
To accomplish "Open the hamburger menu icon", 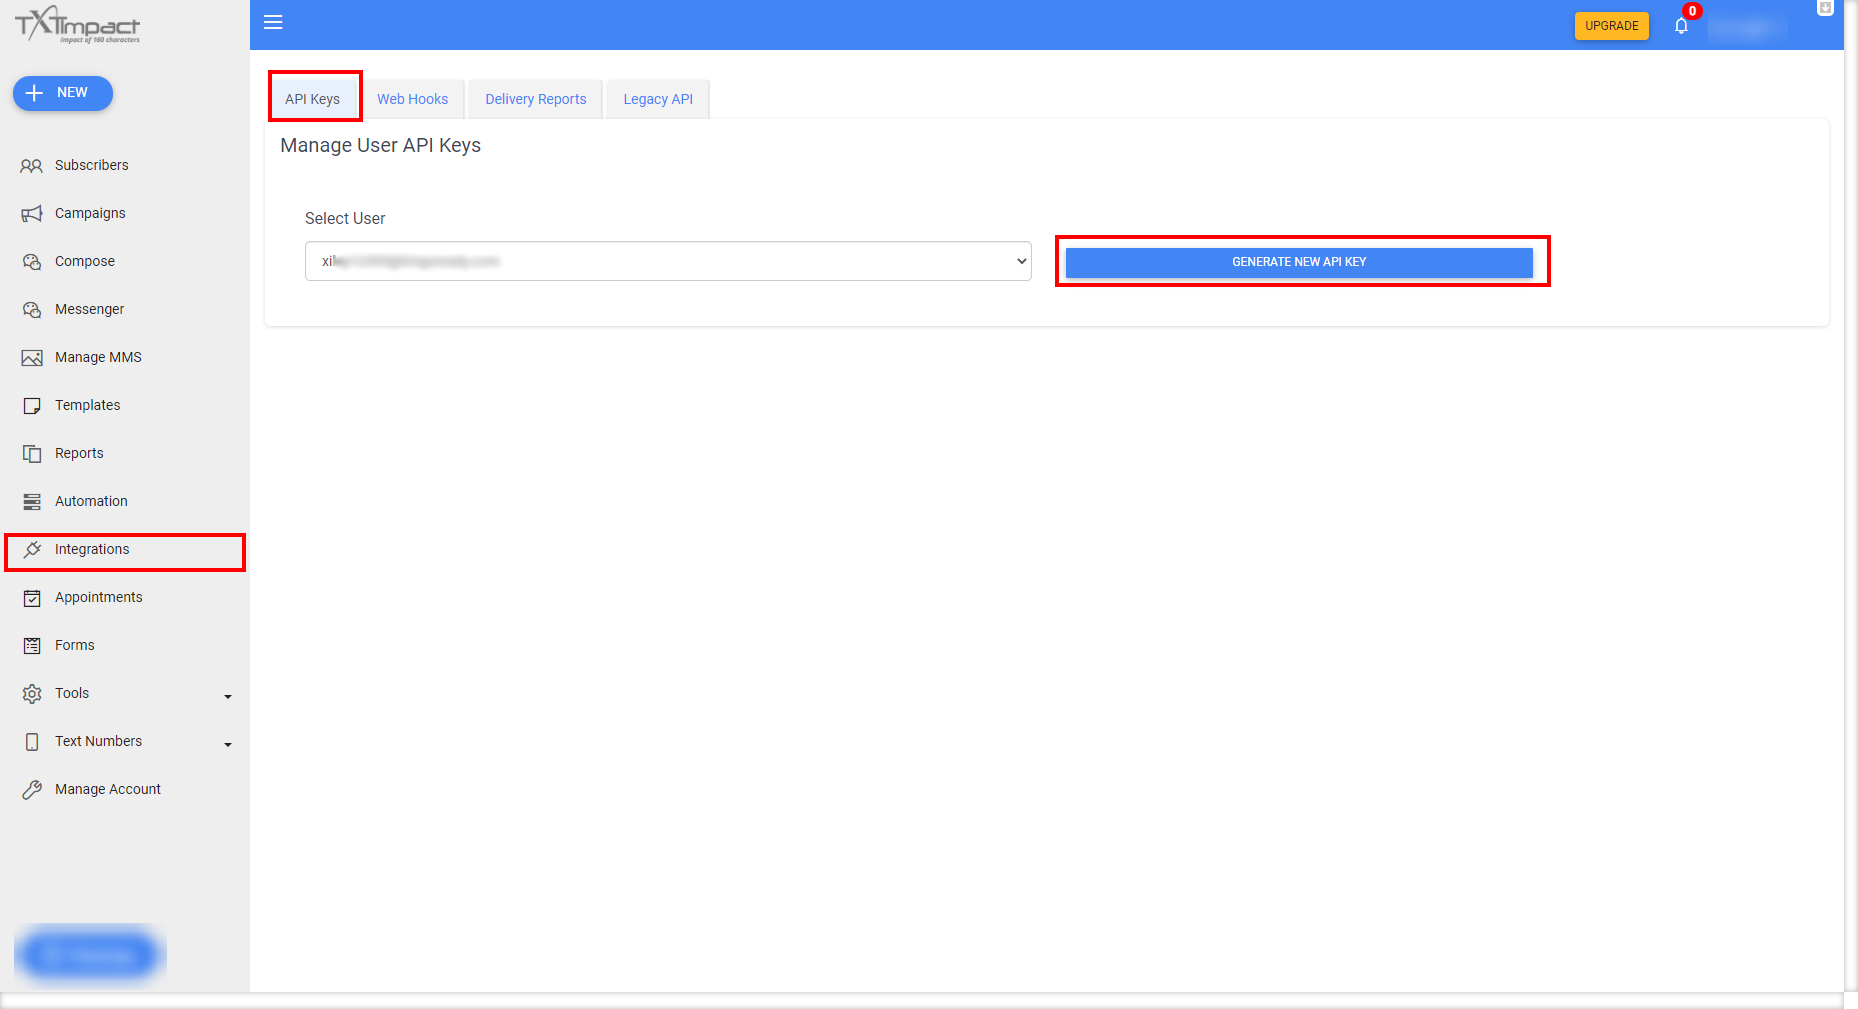I will pos(273,22).
